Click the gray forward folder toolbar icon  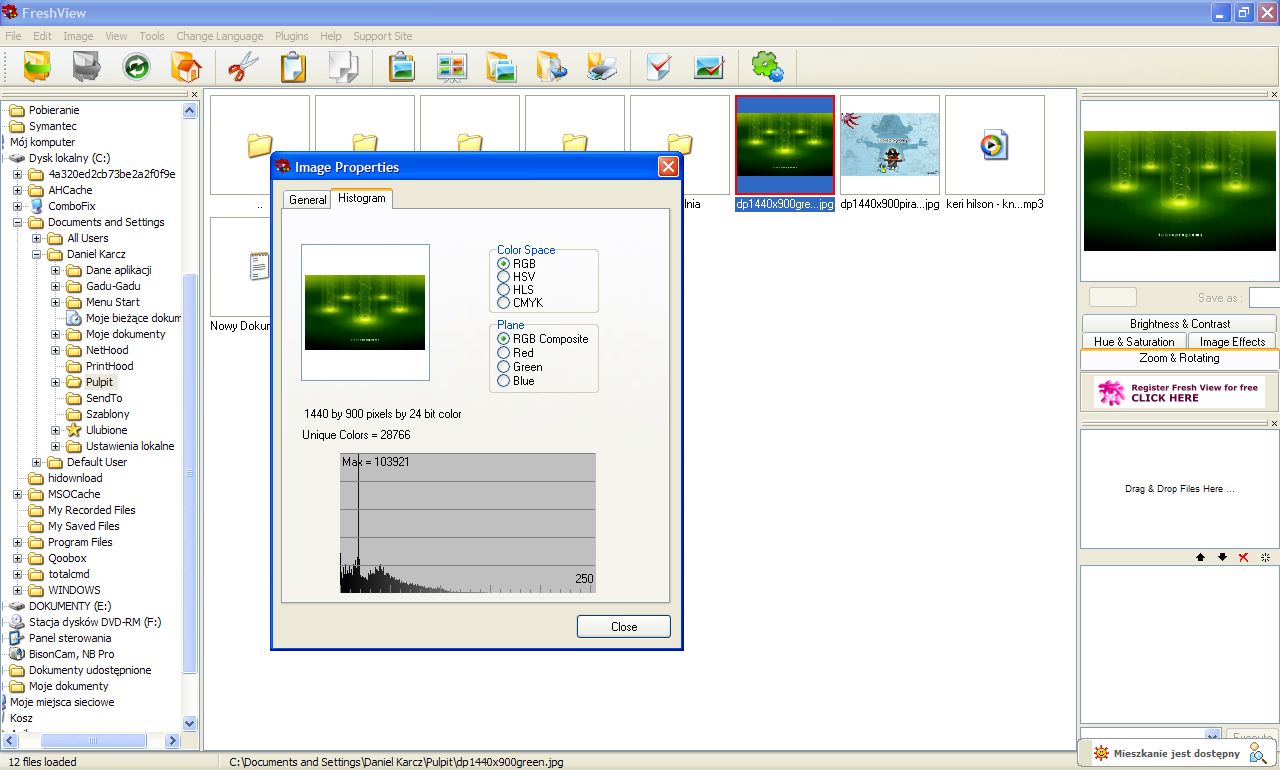pyautogui.click(x=87, y=67)
